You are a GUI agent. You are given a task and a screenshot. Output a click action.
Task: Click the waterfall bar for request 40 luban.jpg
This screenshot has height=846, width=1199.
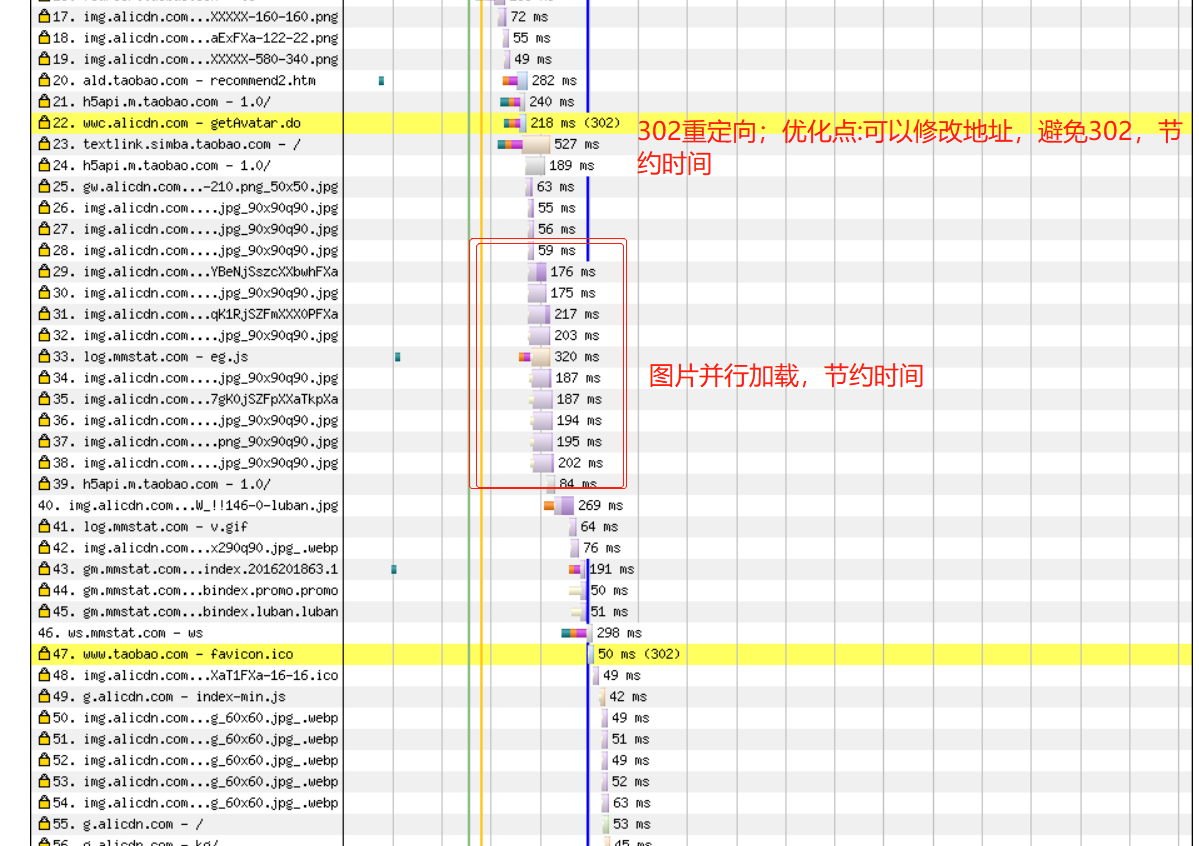[x=558, y=505]
